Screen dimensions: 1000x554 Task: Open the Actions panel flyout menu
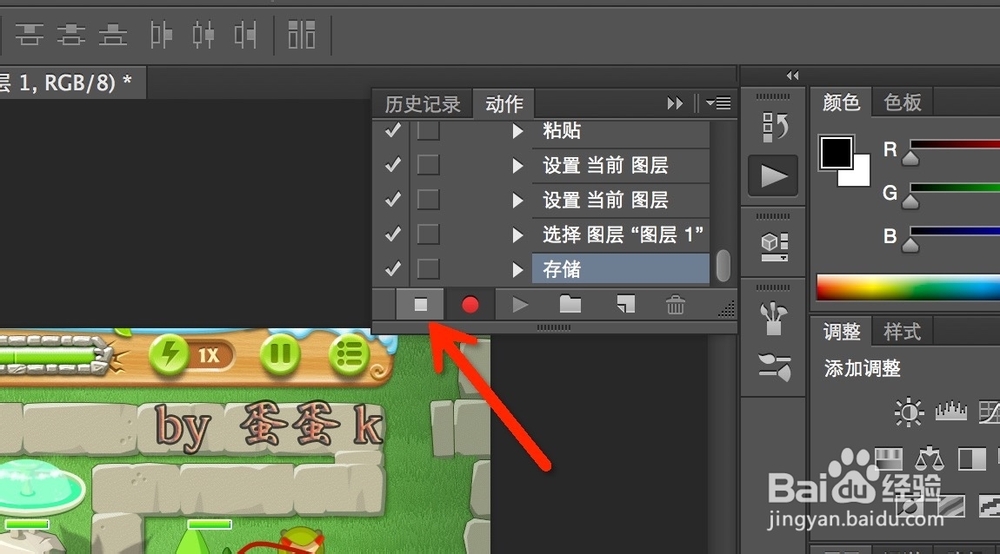tap(719, 103)
